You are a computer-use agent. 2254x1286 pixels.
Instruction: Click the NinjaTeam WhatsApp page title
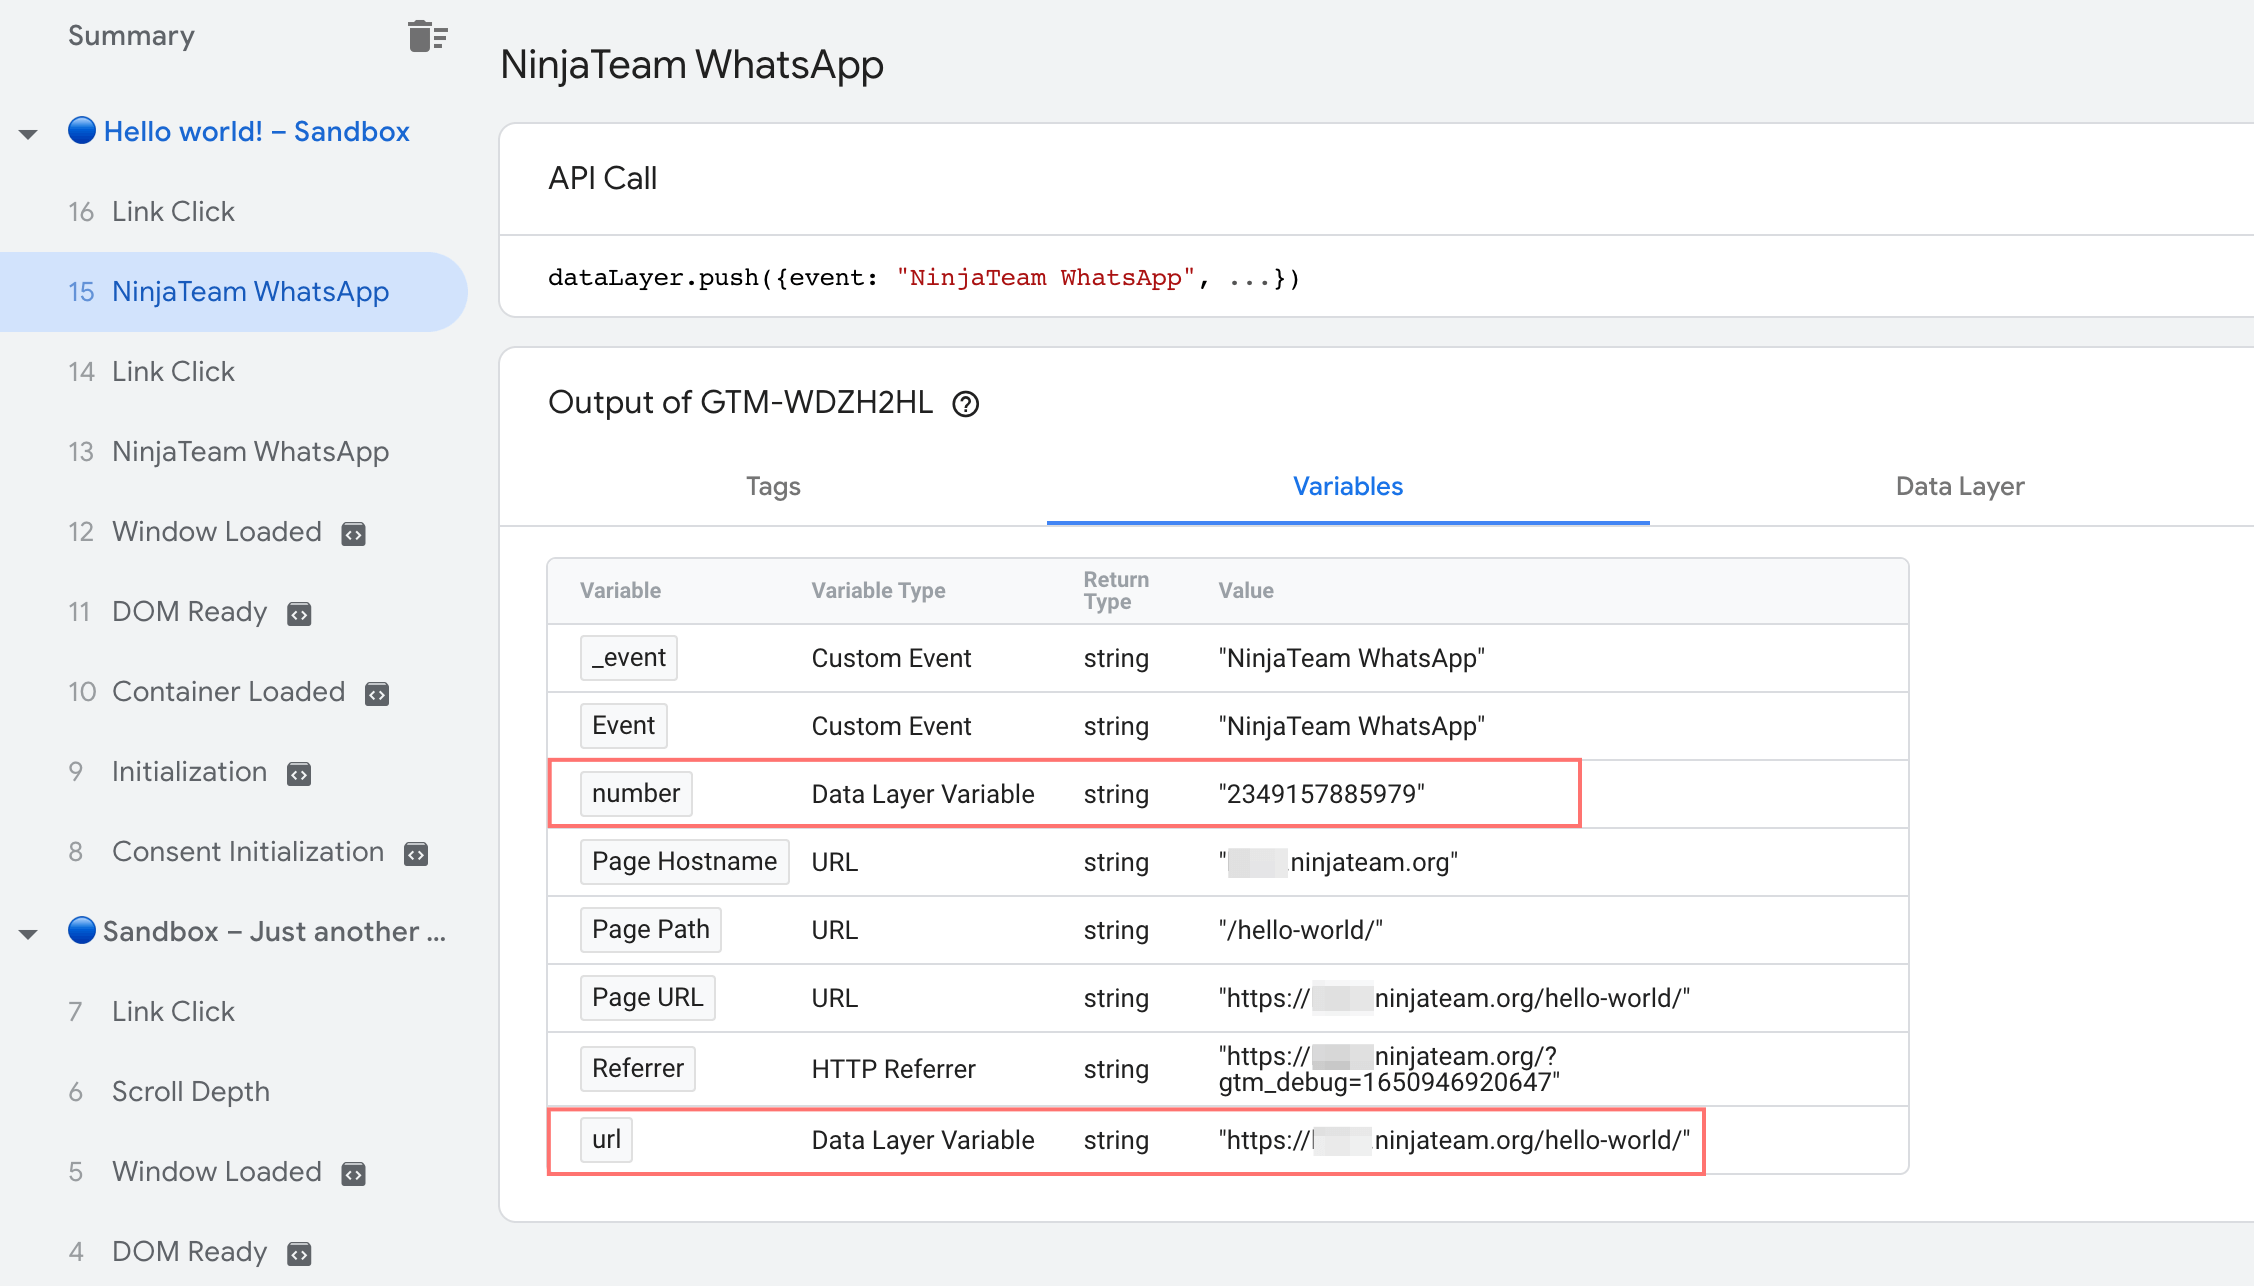[x=692, y=65]
